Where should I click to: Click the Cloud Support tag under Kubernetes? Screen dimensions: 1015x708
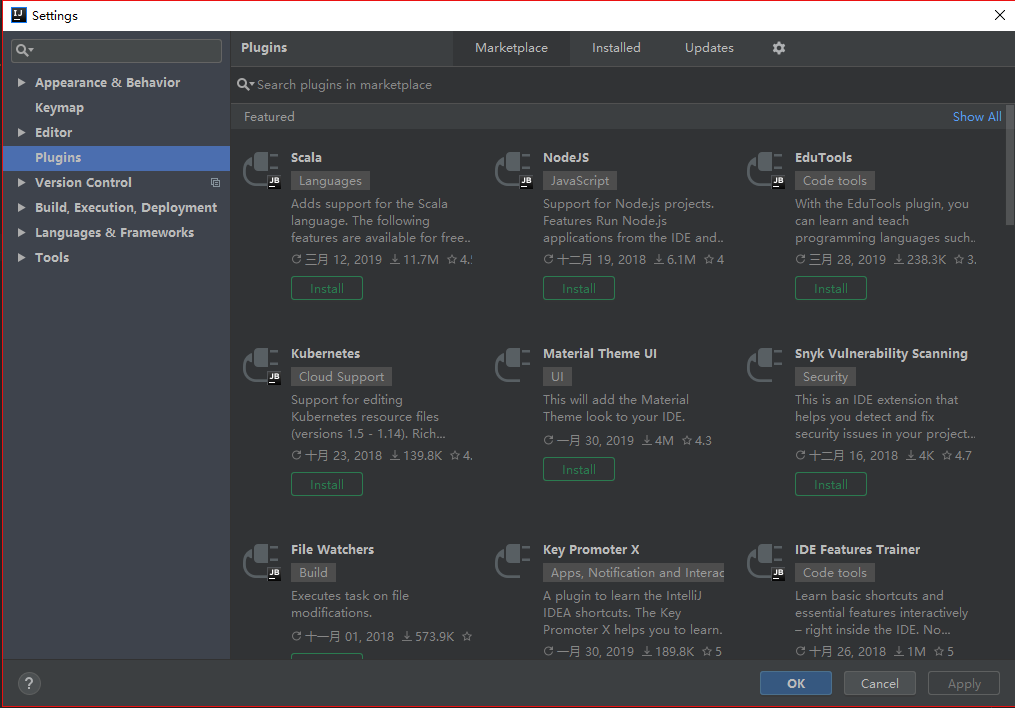341,377
